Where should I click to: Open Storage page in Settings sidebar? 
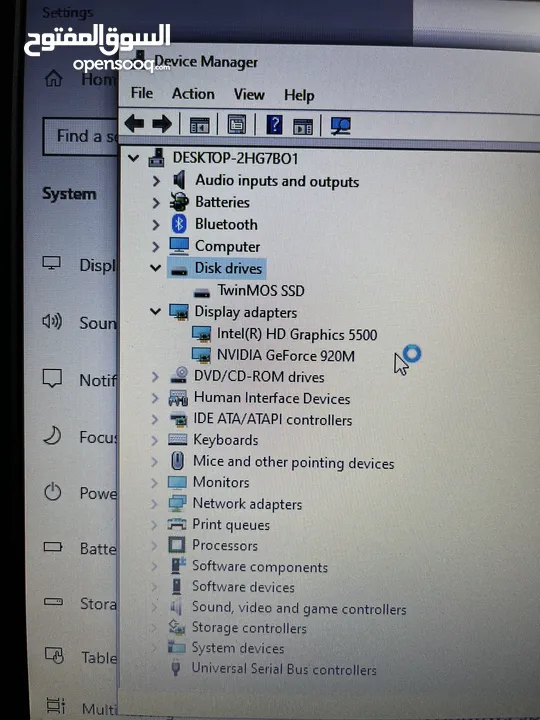pyautogui.click(x=79, y=603)
